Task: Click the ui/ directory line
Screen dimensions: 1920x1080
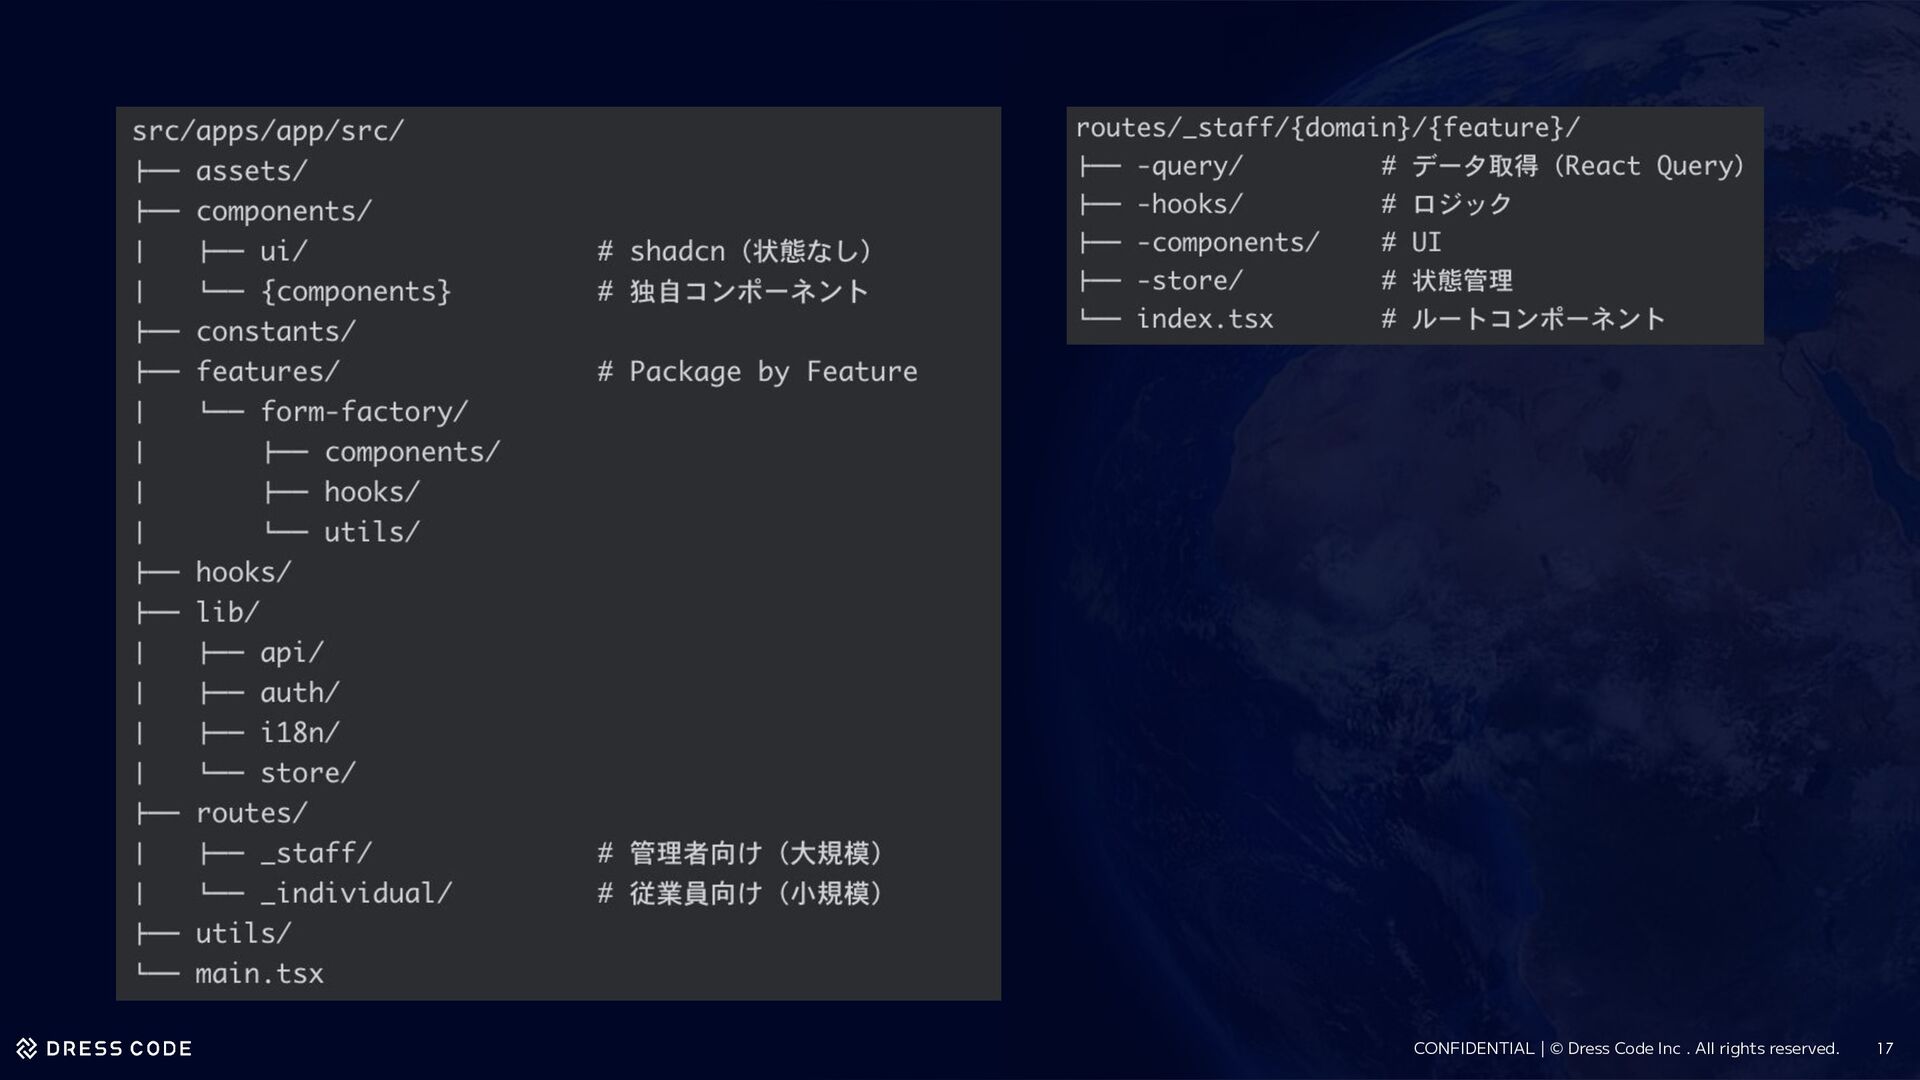Action: 283,251
